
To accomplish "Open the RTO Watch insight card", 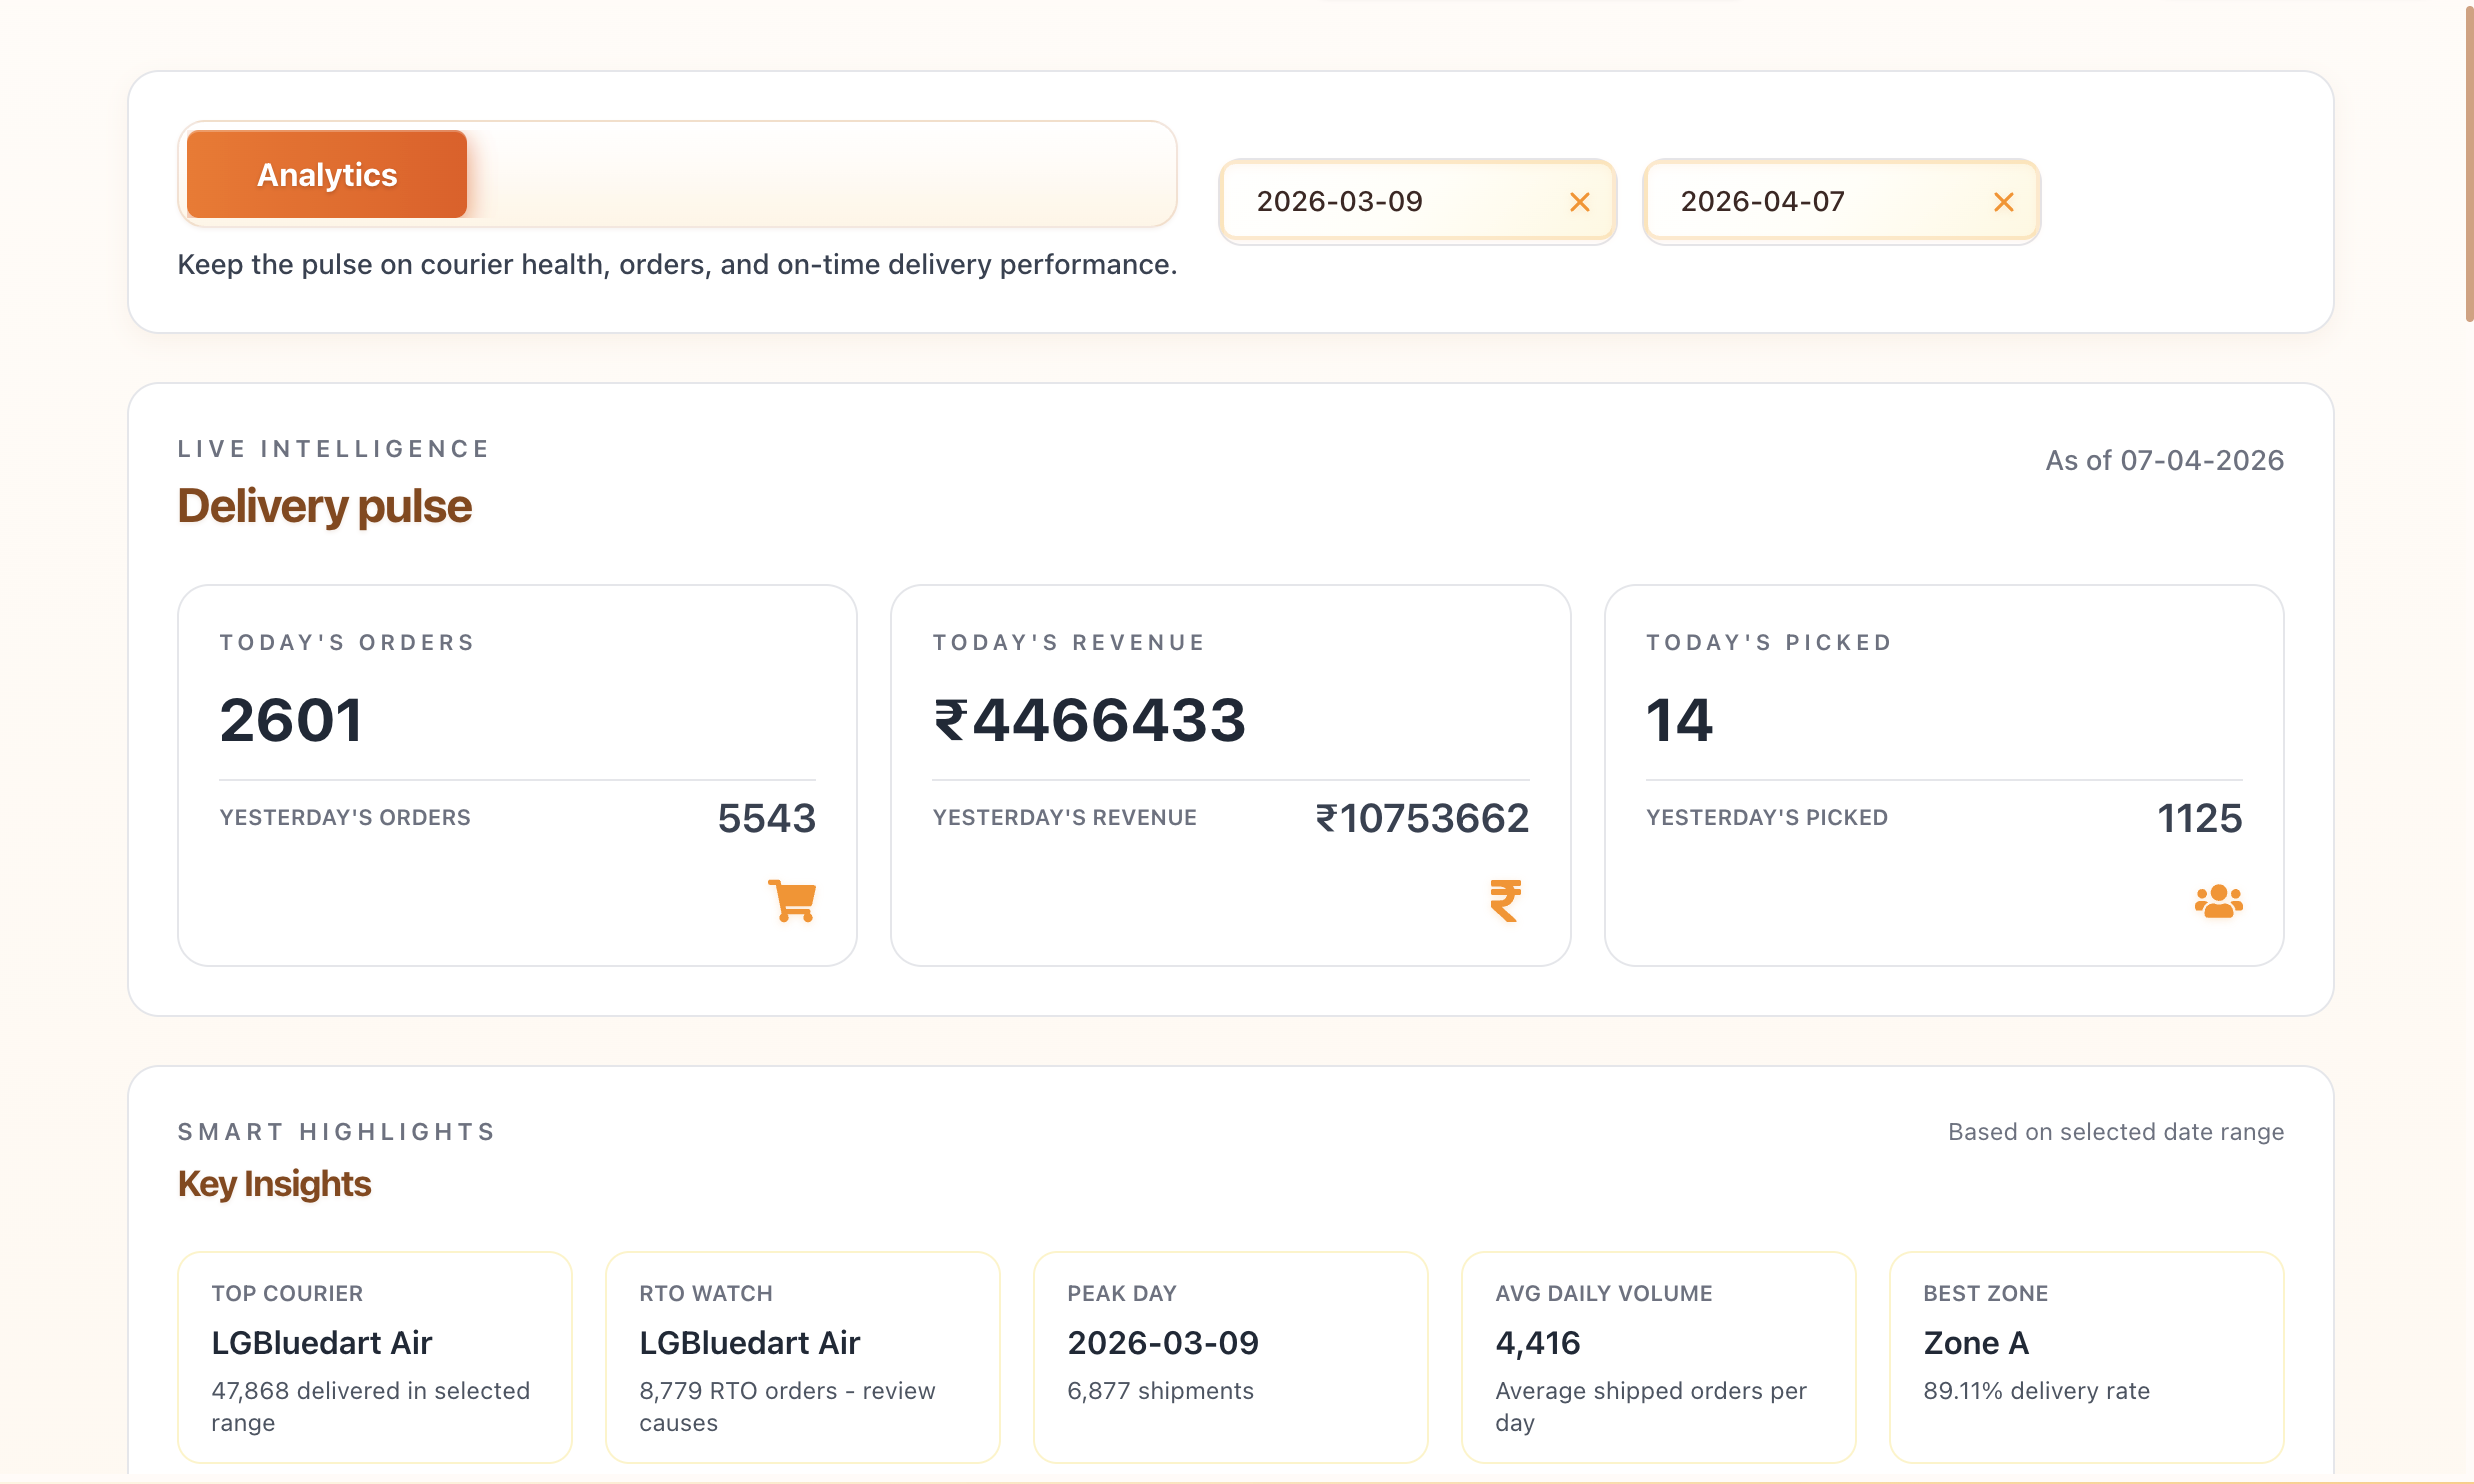I will coord(803,1357).
